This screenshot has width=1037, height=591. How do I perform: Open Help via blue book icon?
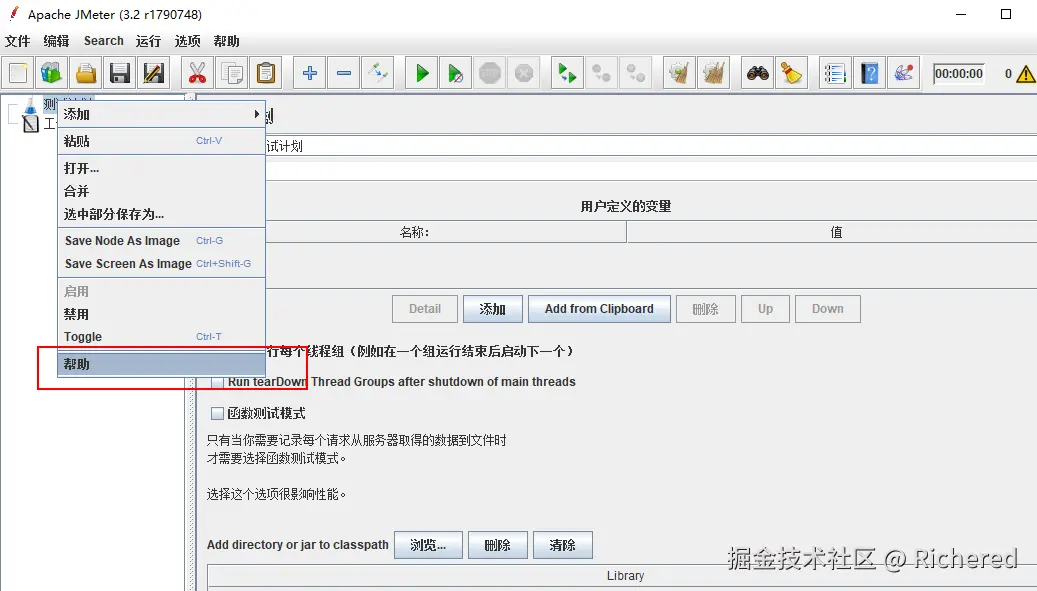click(x=869, y=73)
